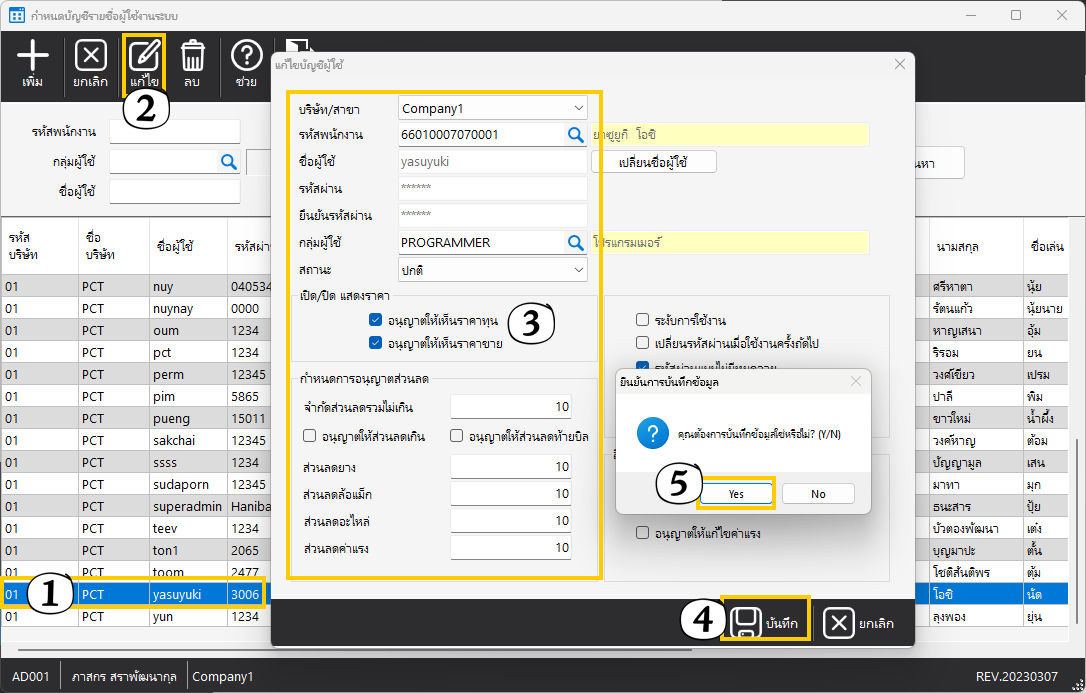The image size is (1086, 693).
Task: Click the Add (เพิ่ม) plus icon
Action: (x=33, y=56)
